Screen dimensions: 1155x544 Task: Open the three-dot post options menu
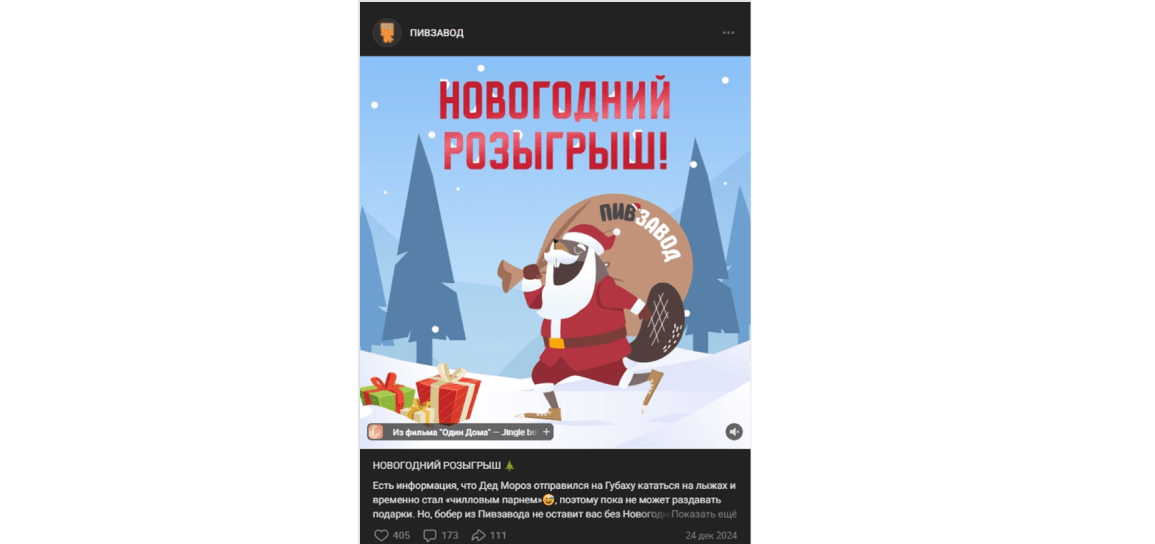click(x=729, y=32)
